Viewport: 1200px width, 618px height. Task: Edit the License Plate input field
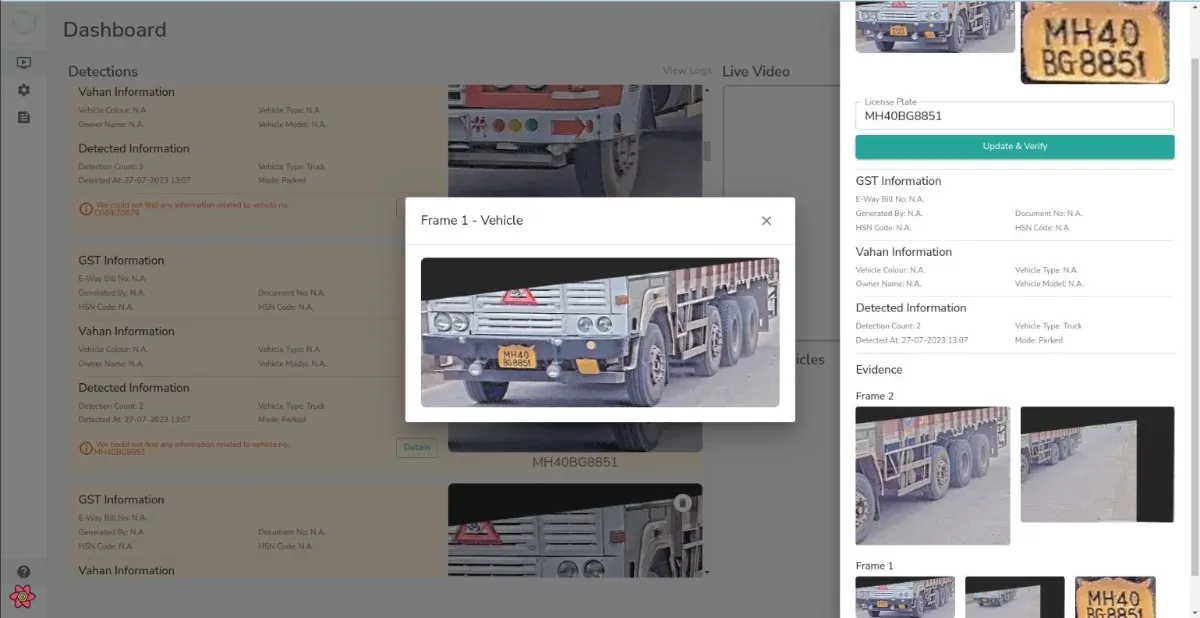tap(1015, 116)
